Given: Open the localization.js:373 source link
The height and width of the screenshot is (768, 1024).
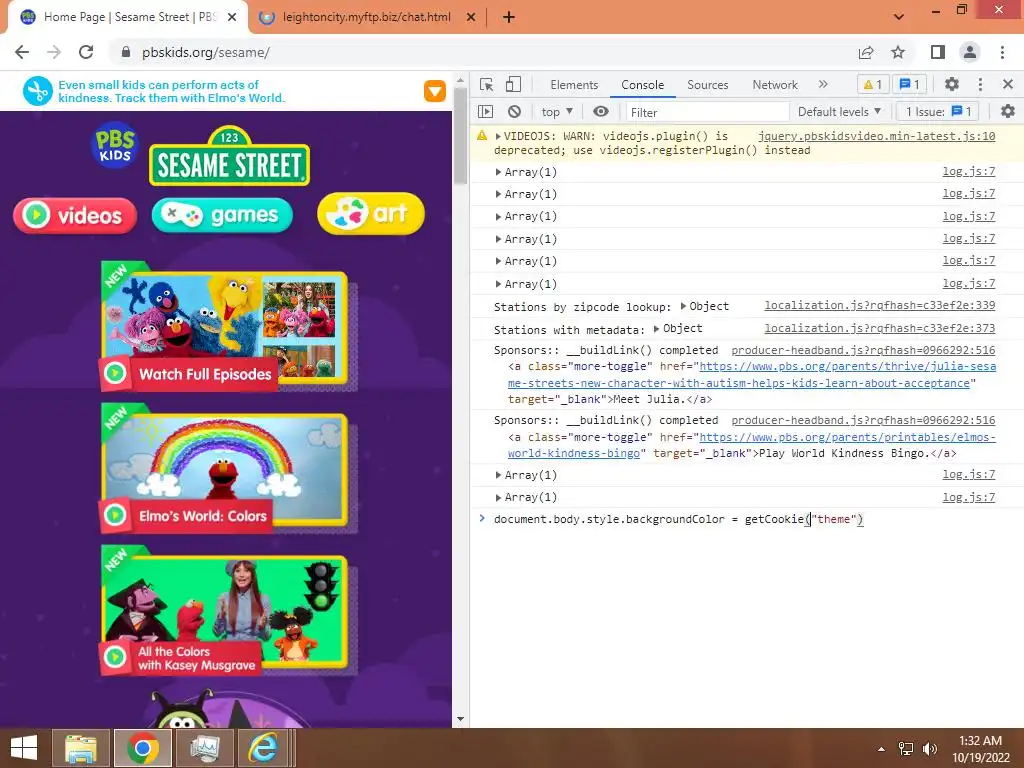Looking at the screenshot, I should pos(880,328).
